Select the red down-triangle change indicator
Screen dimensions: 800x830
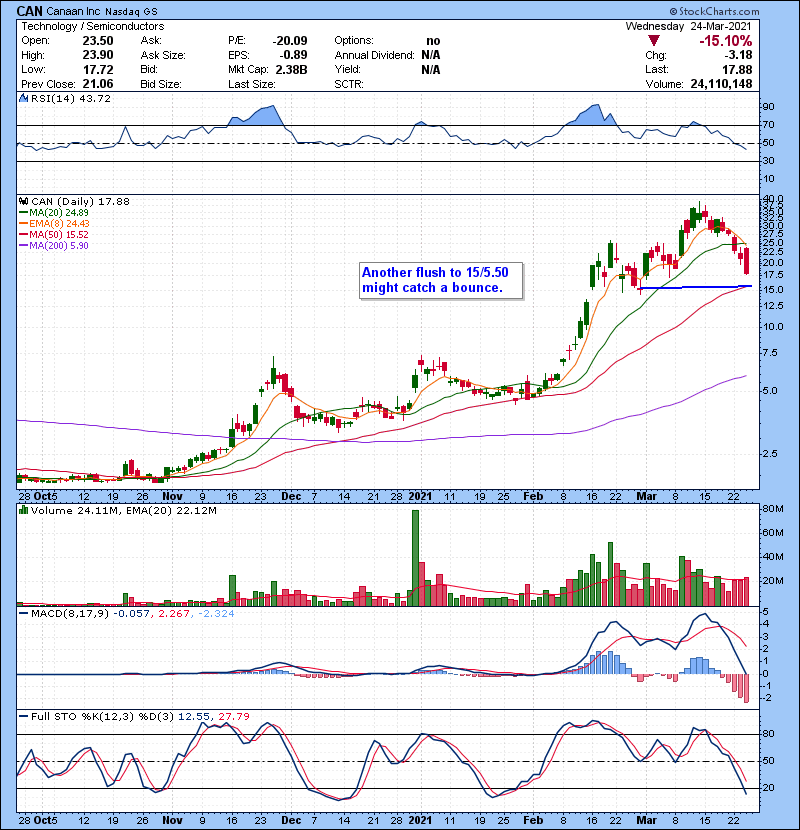(654, 41)
